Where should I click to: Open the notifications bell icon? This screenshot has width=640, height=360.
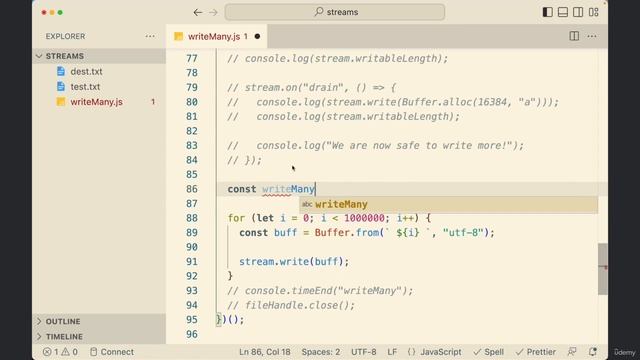point(593,352)
